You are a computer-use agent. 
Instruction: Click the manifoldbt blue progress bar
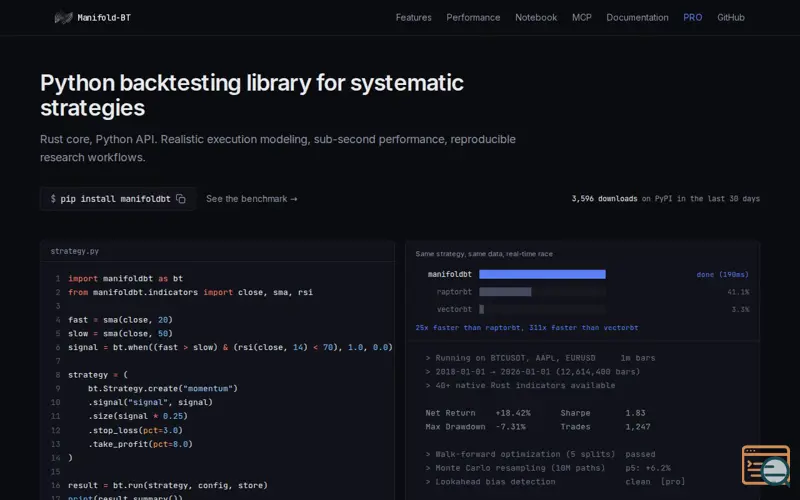click(542, 274)
